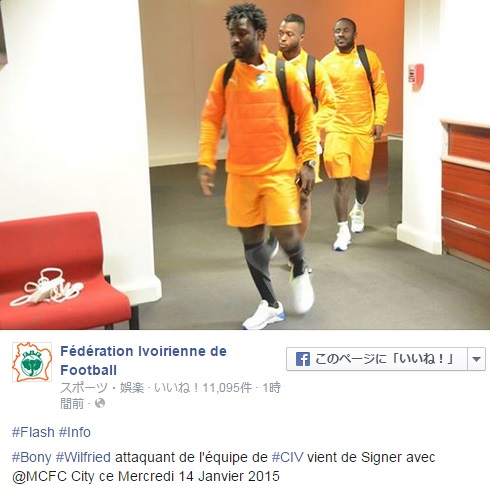Follow the #Bony hashtag link

[32, 457]
